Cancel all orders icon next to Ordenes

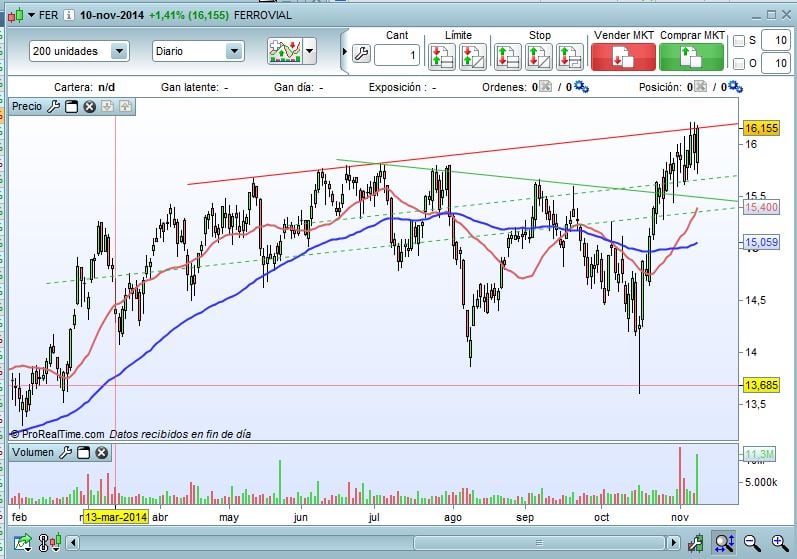[x=545, y=86]
